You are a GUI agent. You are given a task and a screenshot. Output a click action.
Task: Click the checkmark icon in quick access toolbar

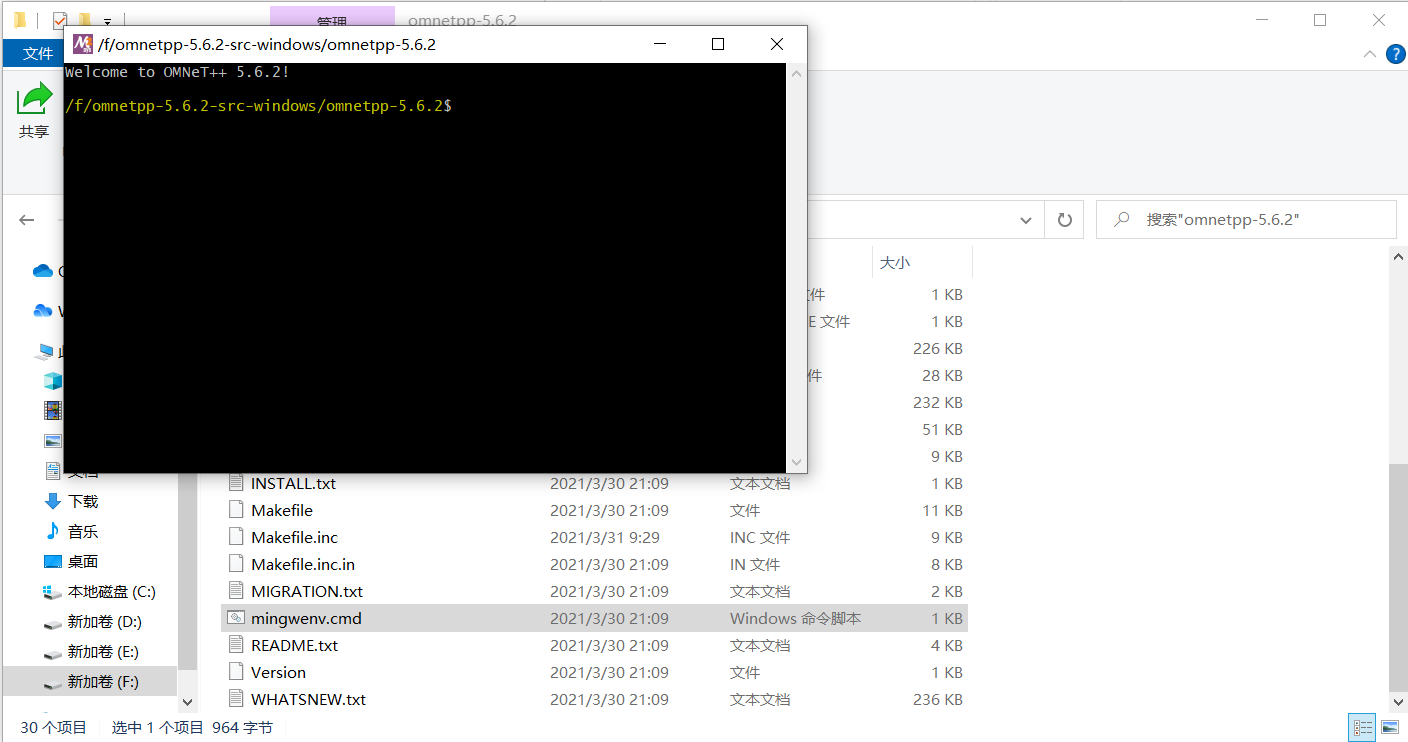coord(58,19)
